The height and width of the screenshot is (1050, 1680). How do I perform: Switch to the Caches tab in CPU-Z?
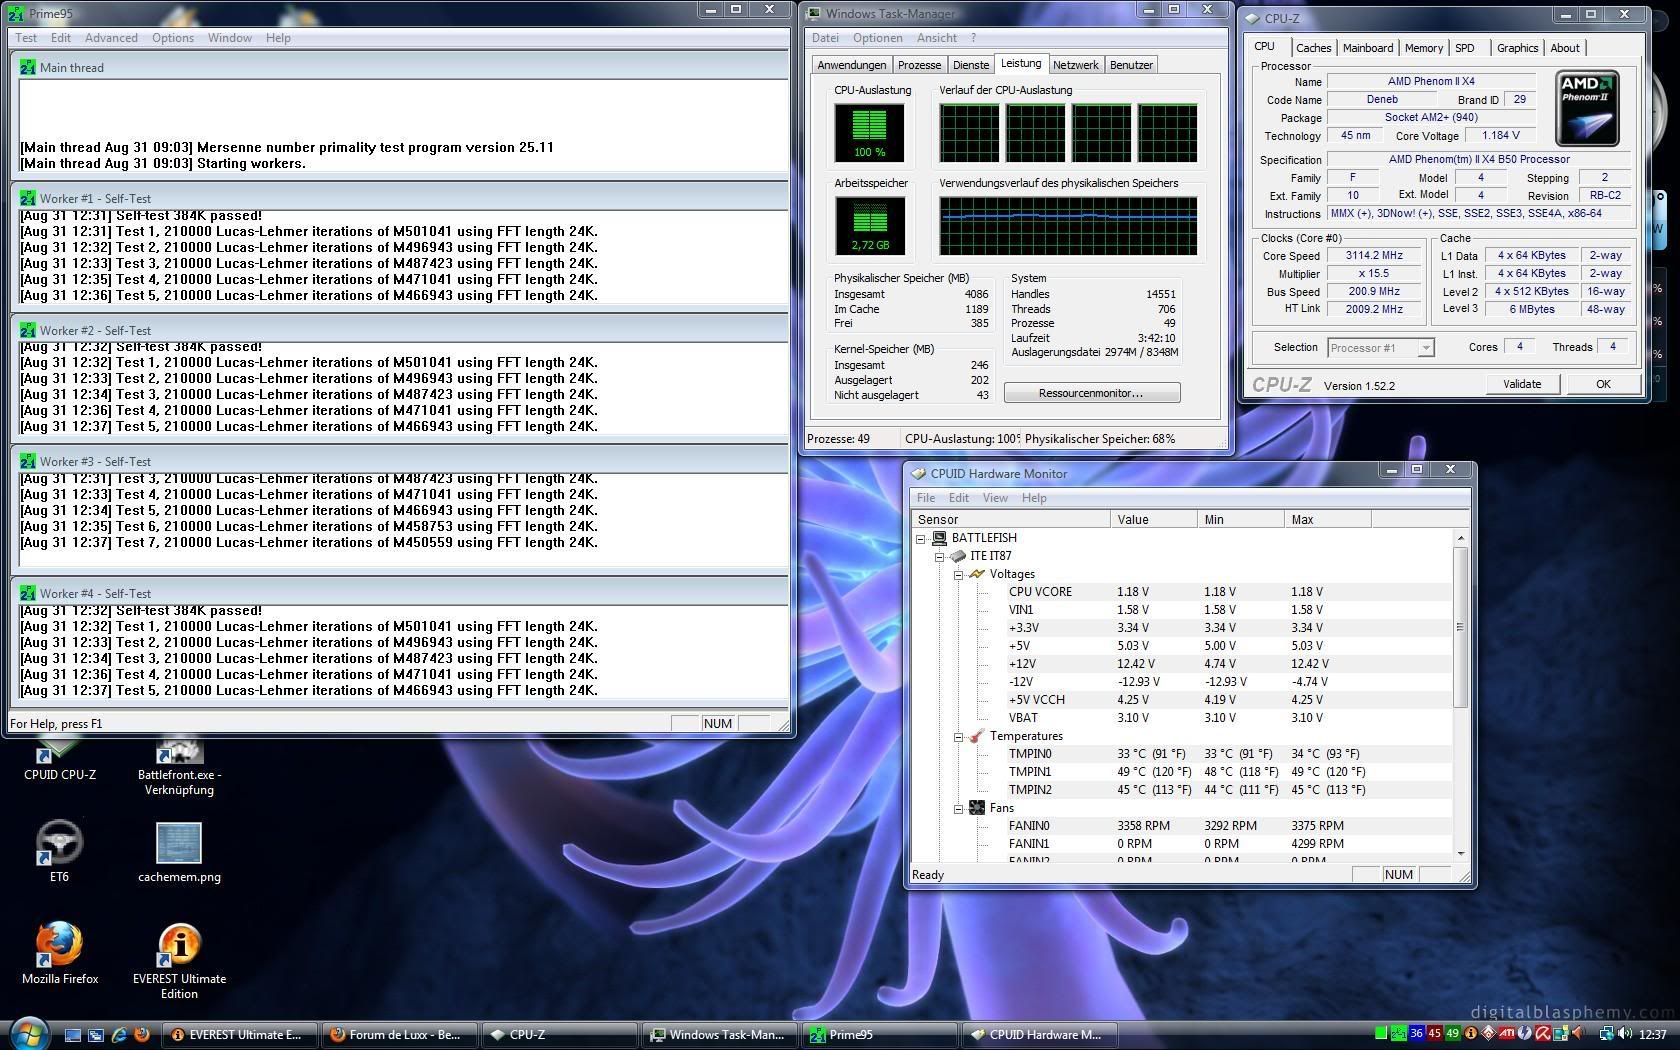coord(1313,48)
